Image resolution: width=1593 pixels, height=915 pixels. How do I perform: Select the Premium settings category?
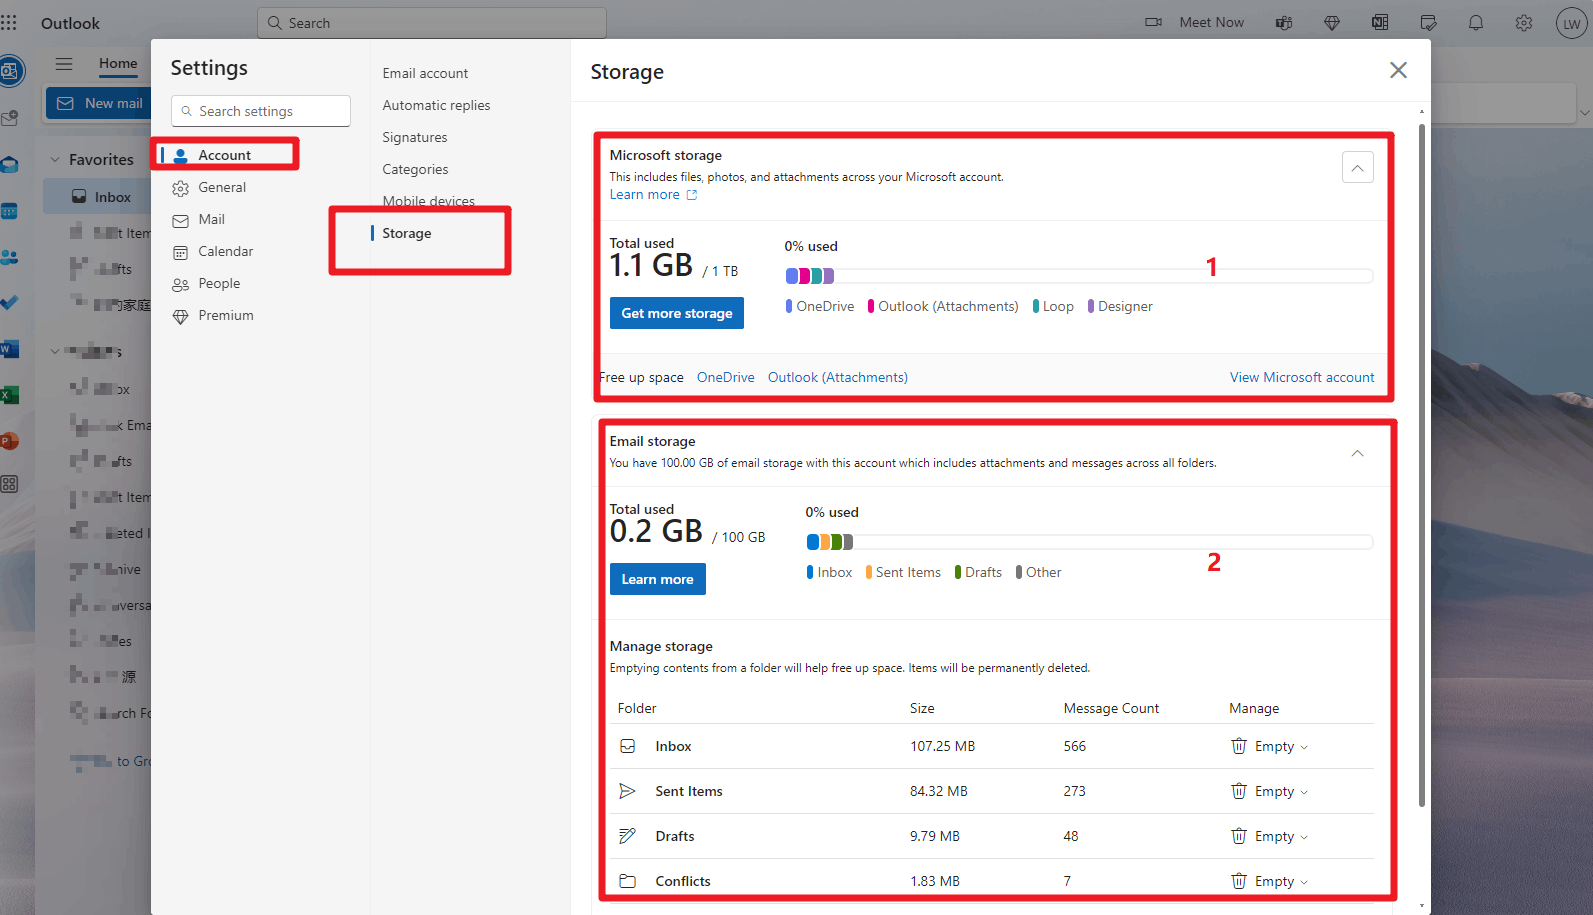pyautogui.click(x=226, y=315)
